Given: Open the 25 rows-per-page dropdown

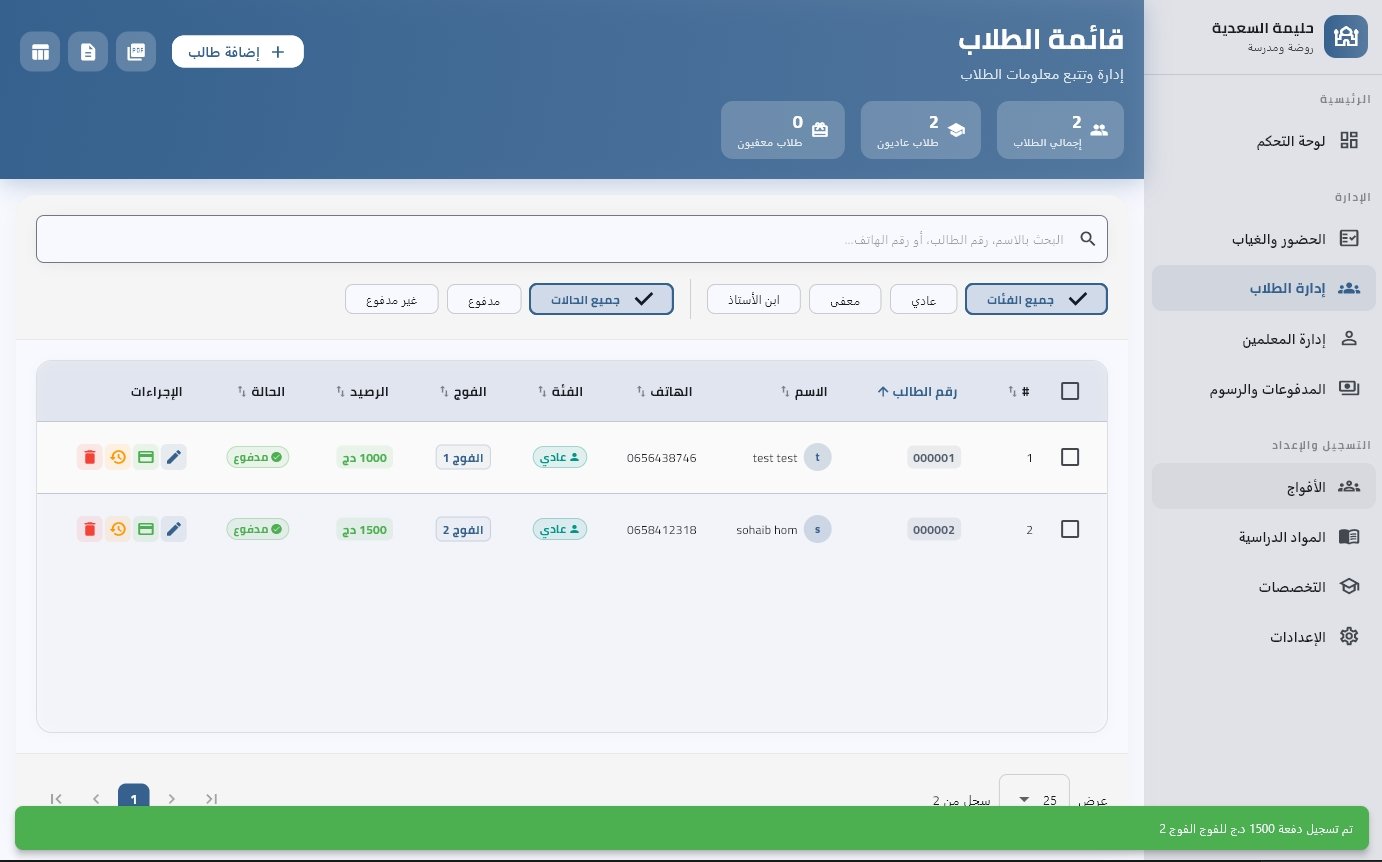Looking at the screenshot, I should [x=1034, y=799].
